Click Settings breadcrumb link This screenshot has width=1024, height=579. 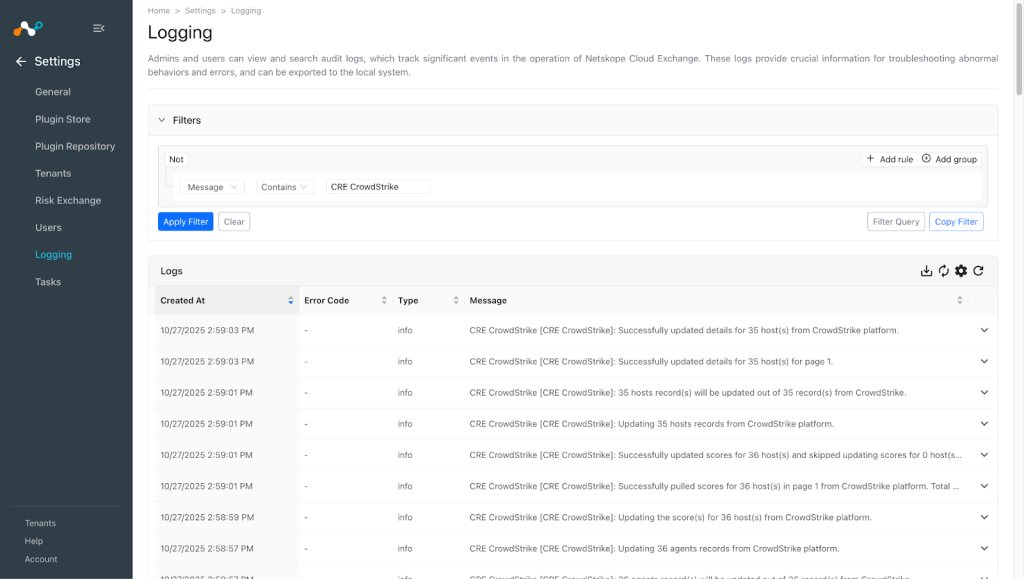point(200,10)
